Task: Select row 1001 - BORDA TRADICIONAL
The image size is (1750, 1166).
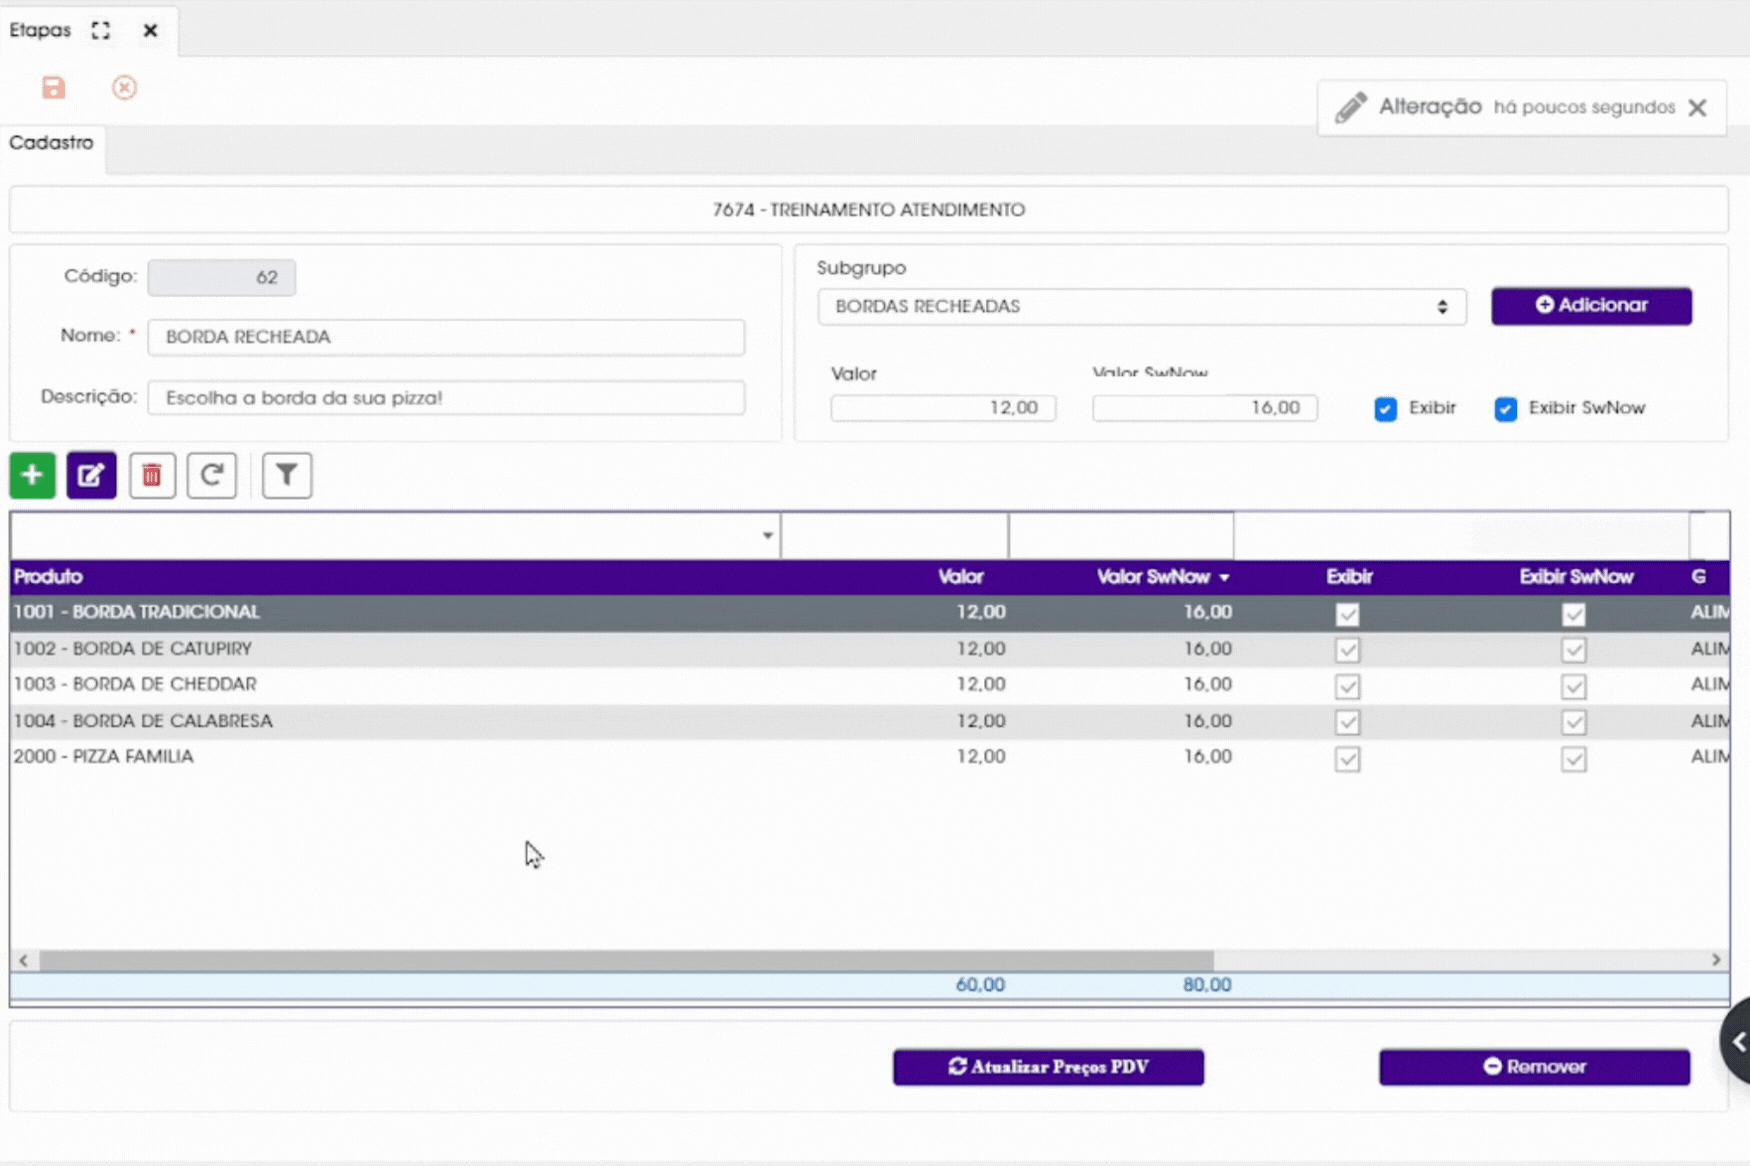Action: (869, 613)
